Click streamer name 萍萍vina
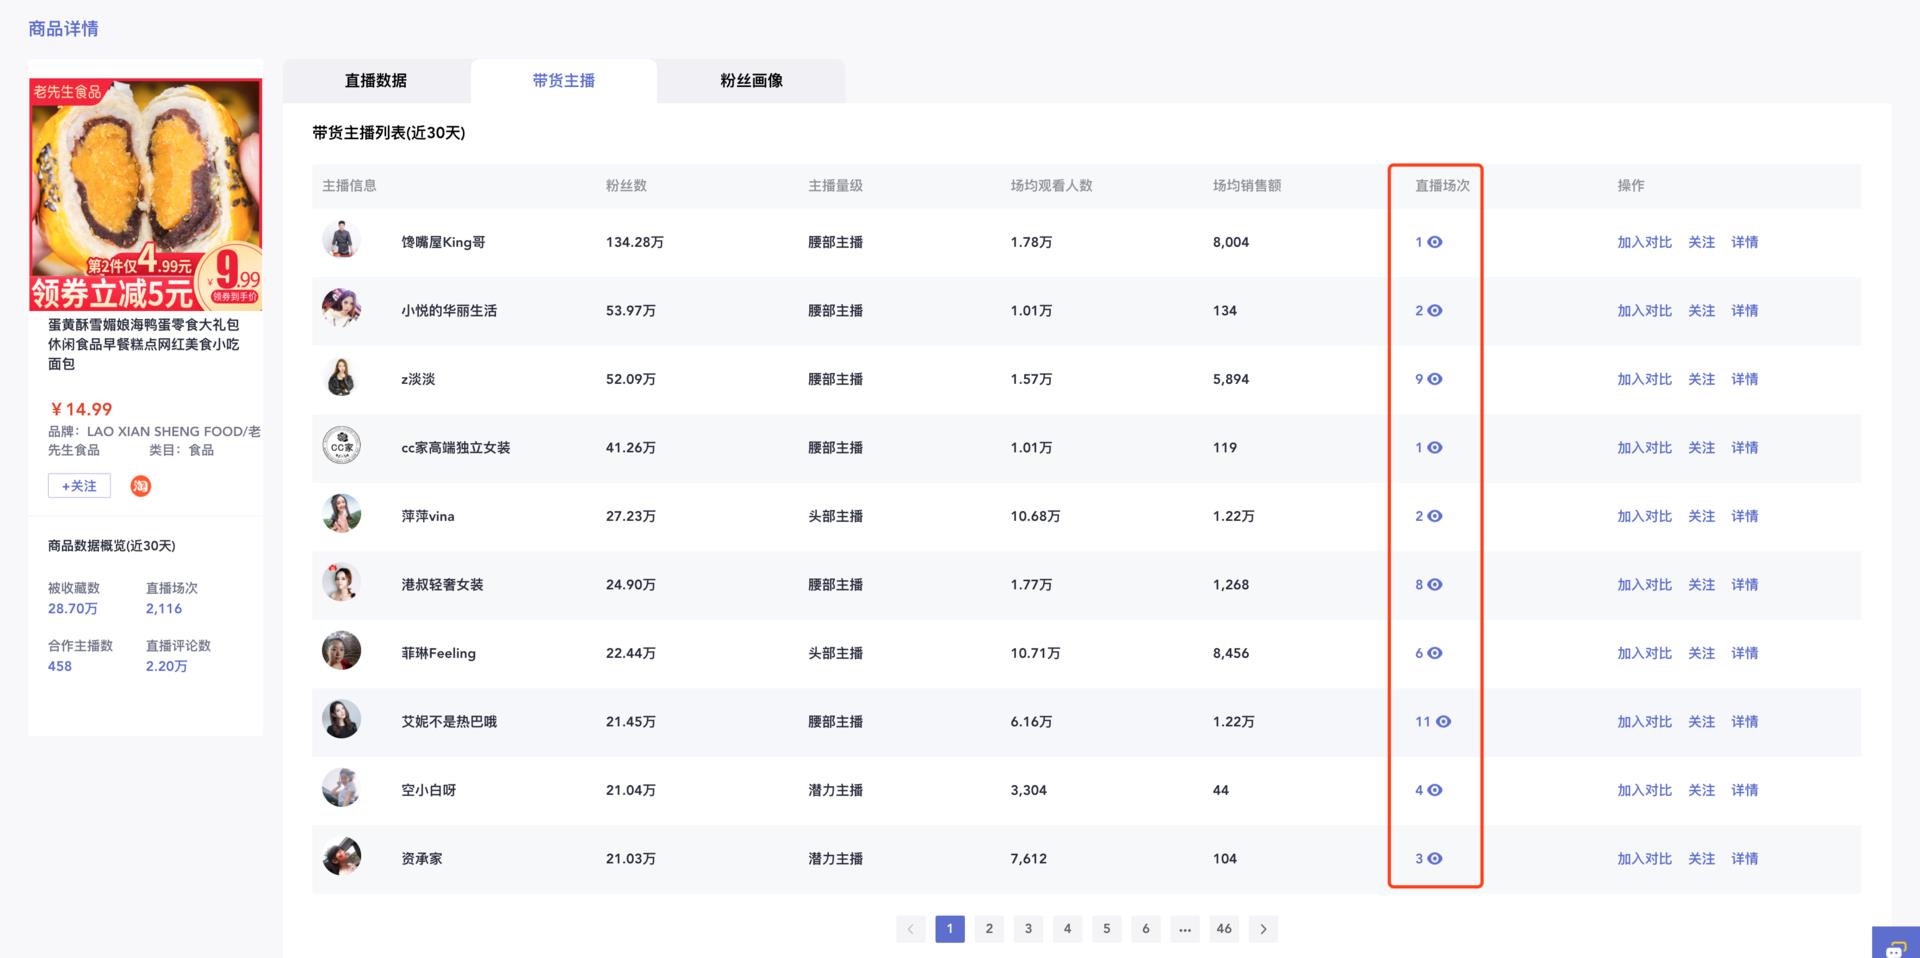The height and width of the screenshot is (958, 1920). (x=428, y=516)
